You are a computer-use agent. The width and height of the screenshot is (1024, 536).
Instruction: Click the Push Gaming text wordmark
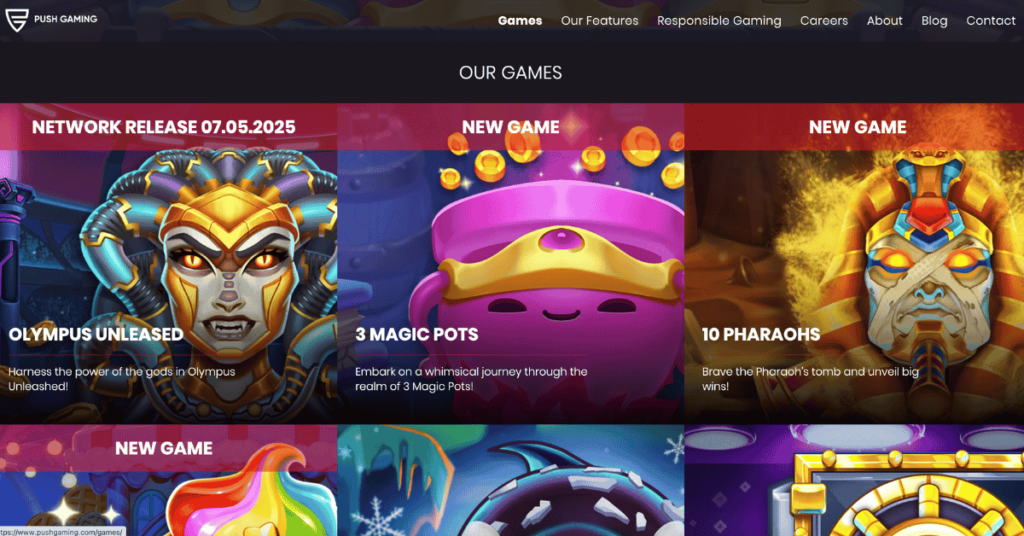[x=65, y=20]
